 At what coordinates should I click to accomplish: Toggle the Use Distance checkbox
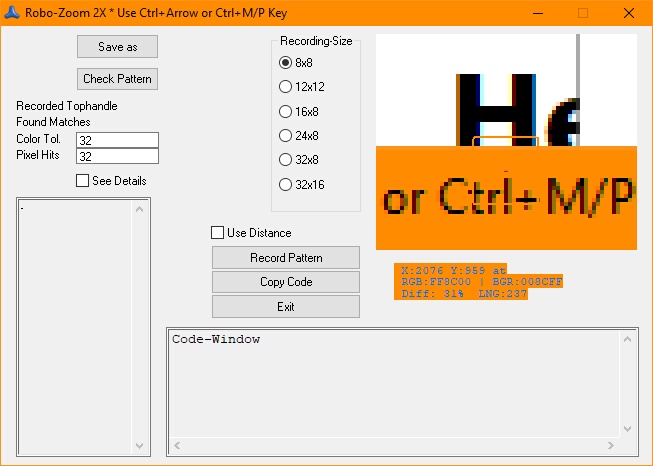218,233
